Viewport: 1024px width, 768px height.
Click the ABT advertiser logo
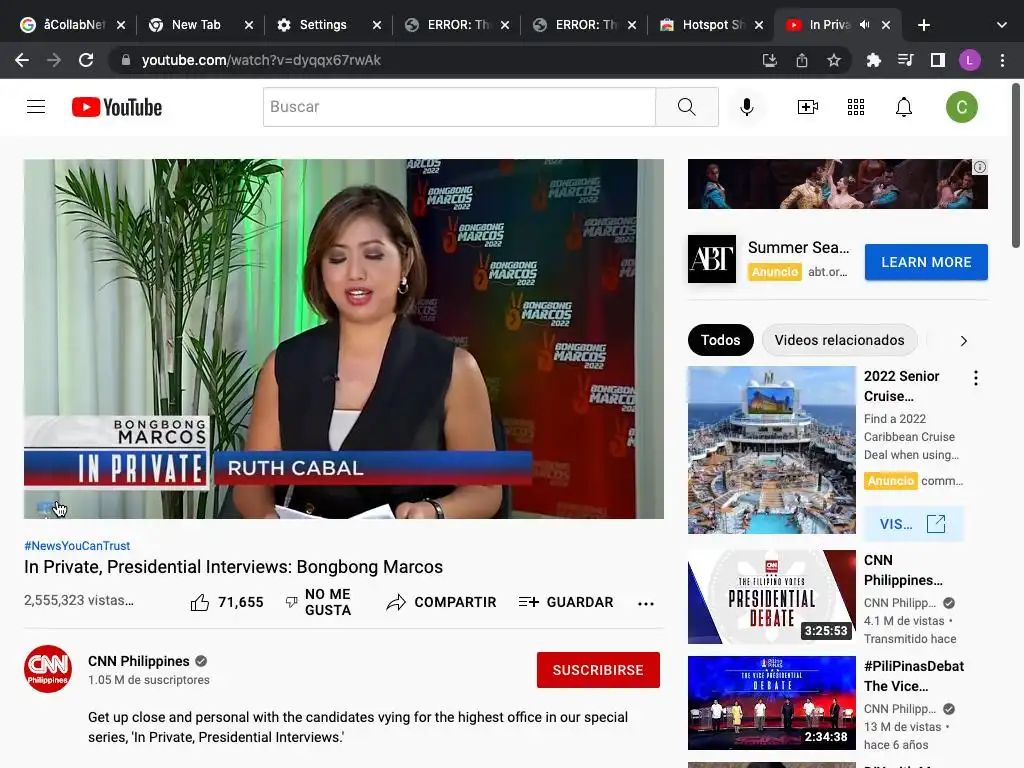pyautogui.click(x=712, y=259)
